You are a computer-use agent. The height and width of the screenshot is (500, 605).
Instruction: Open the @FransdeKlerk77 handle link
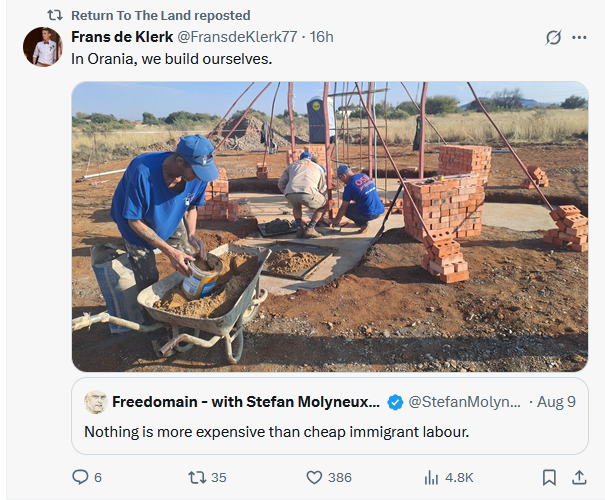pyautogui.click(x=239, y=37)
